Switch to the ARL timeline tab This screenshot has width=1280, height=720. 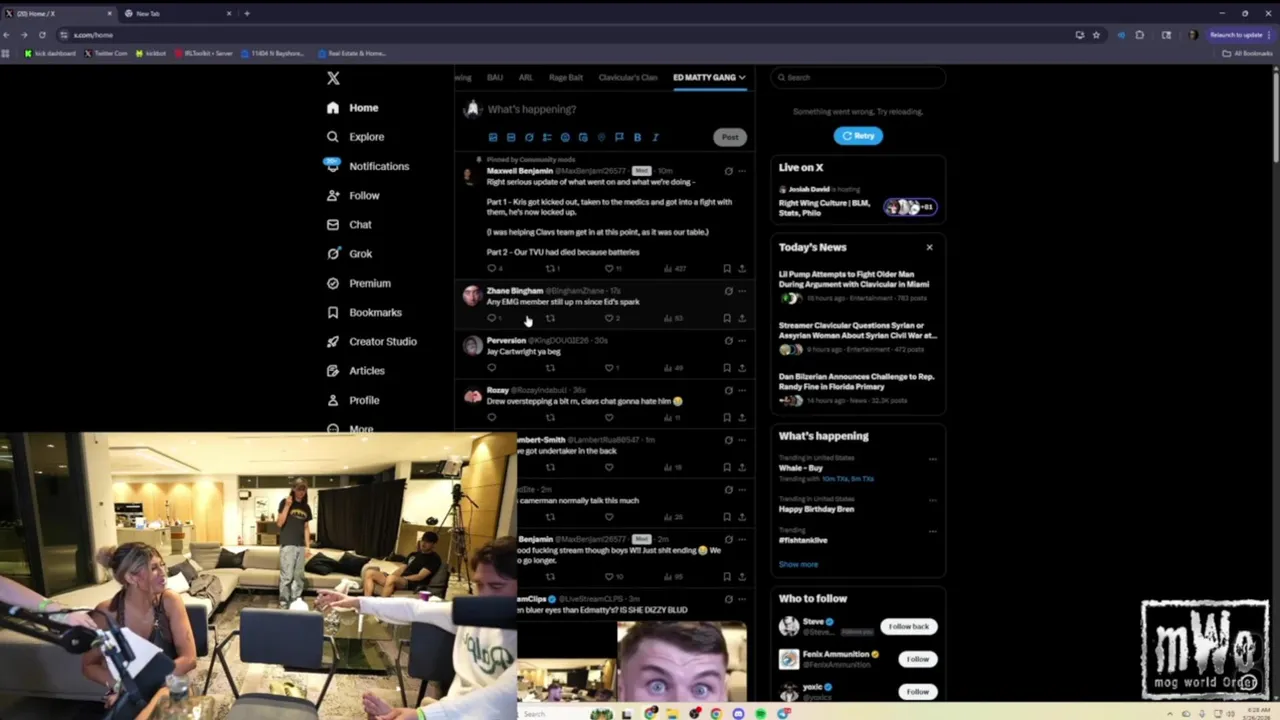pos(526,77)
